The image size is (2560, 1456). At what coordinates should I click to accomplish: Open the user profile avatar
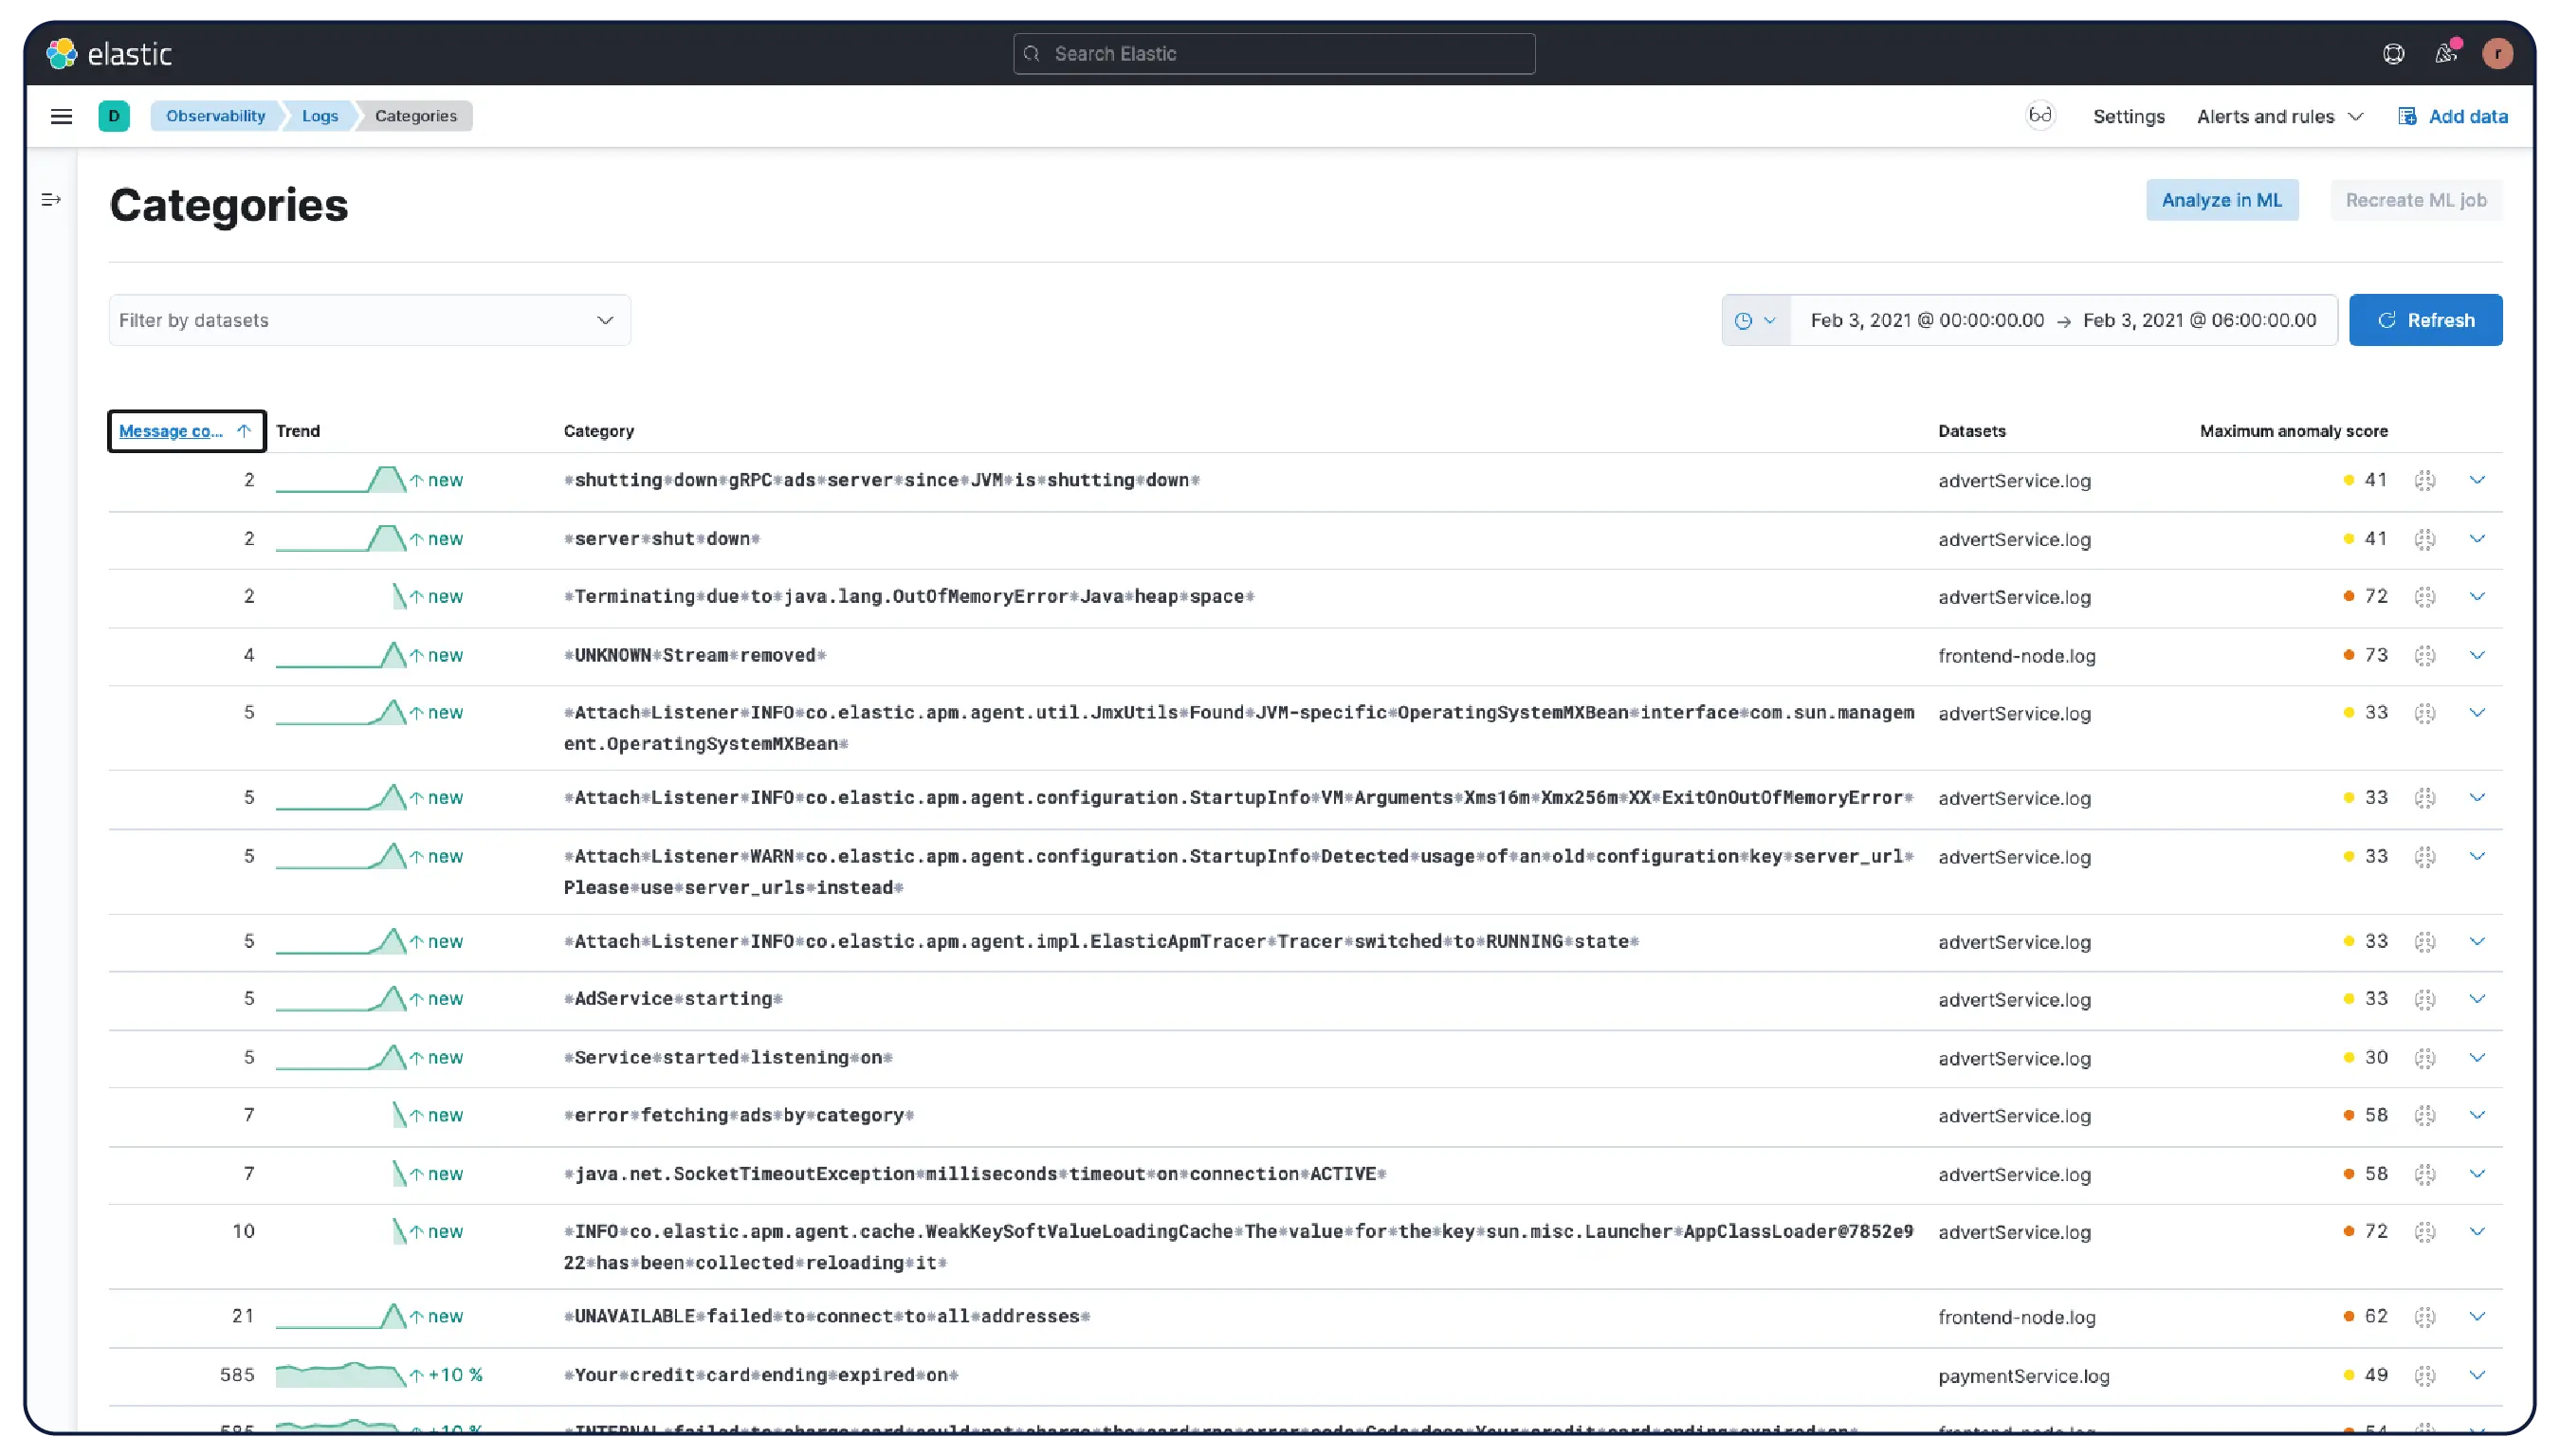pyautogui.click(x=2498, y=53)
